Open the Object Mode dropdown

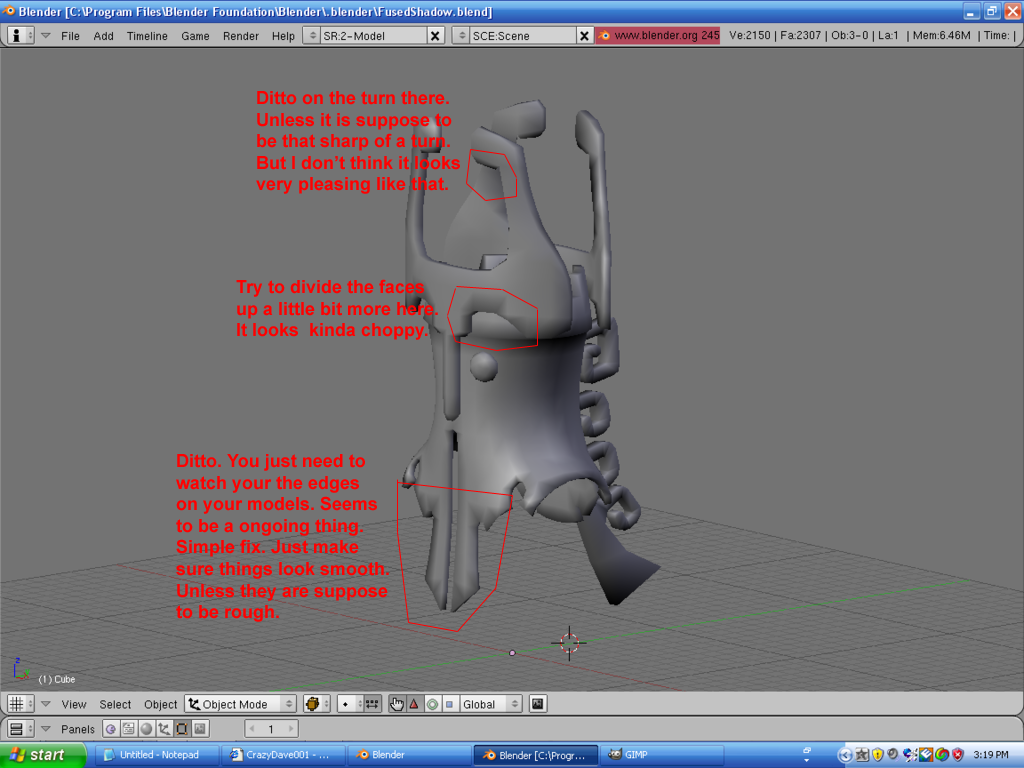click(241, 704)
